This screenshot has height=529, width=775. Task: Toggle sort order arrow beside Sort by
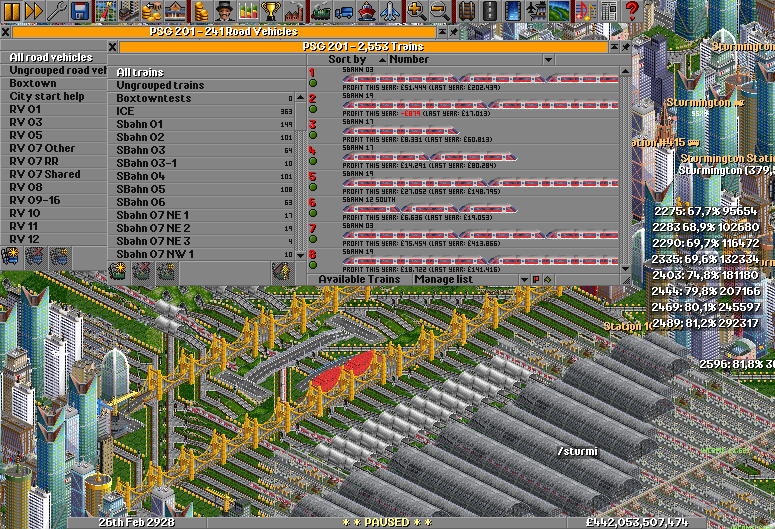pyautogui.click(x=382, y=60)
